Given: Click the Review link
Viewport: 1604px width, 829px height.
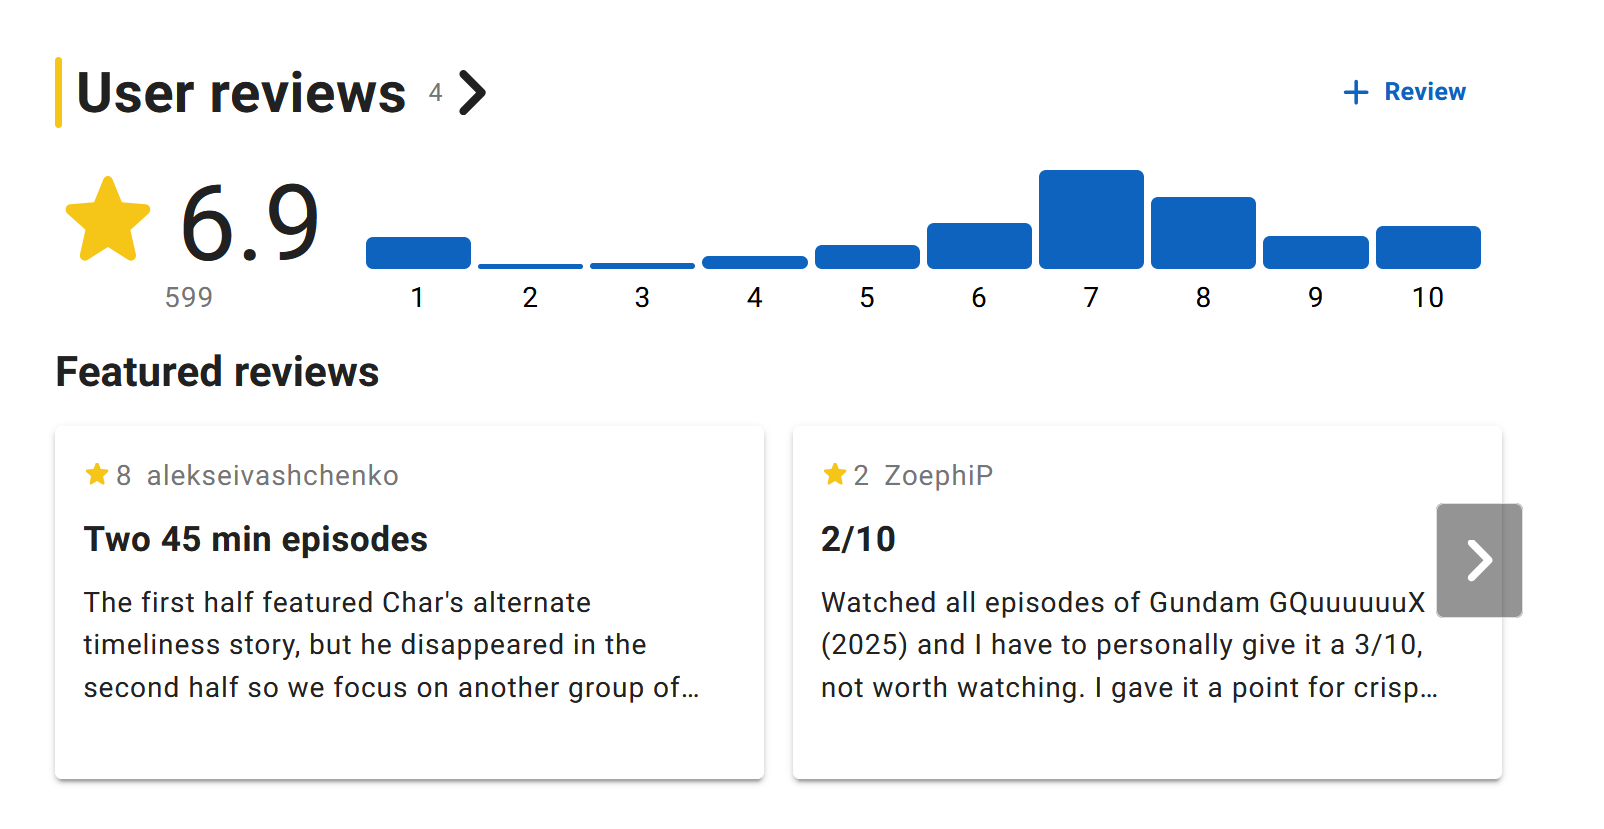Looking at the screenshot, I should [x=1424, y=92].
